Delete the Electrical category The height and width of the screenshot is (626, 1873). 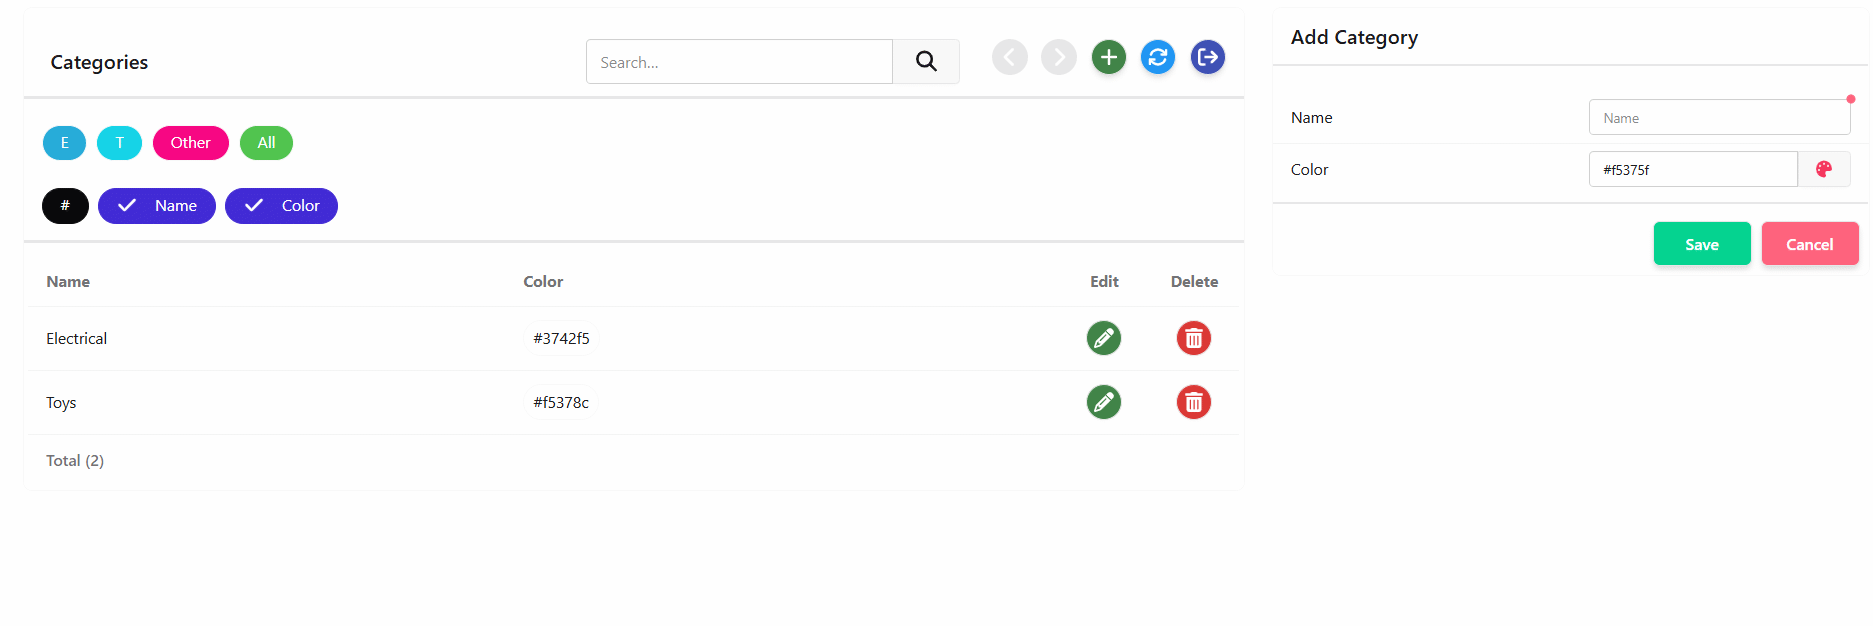[x=1193, y=338]
